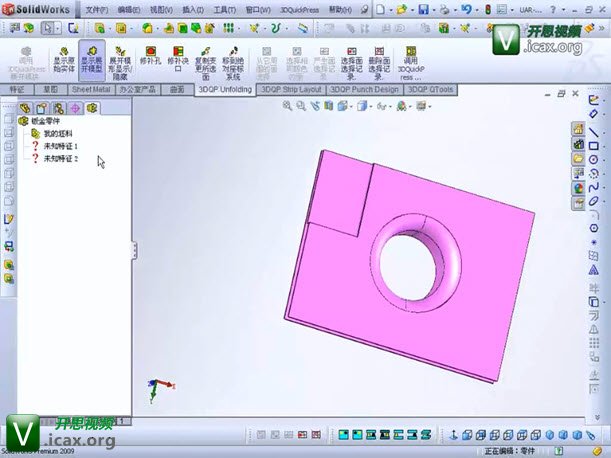Screen dimensions: 611x458
Task: Open the 3DQuickPress menu
Action: coord(299,10)
